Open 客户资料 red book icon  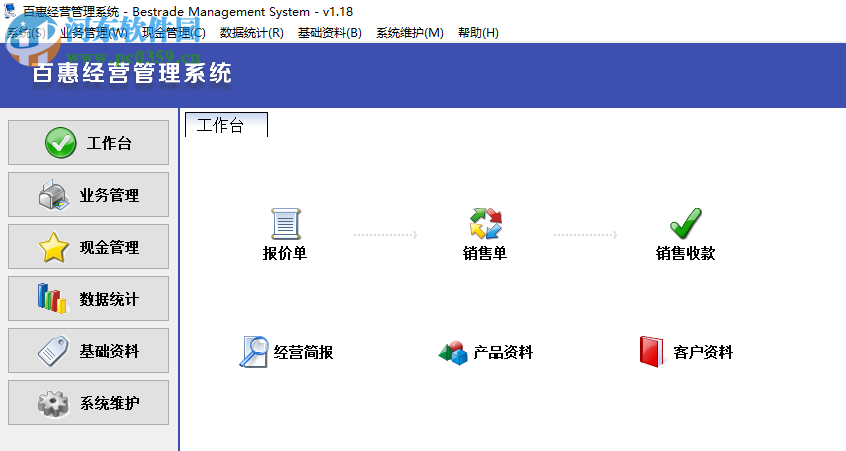point(652,352)
